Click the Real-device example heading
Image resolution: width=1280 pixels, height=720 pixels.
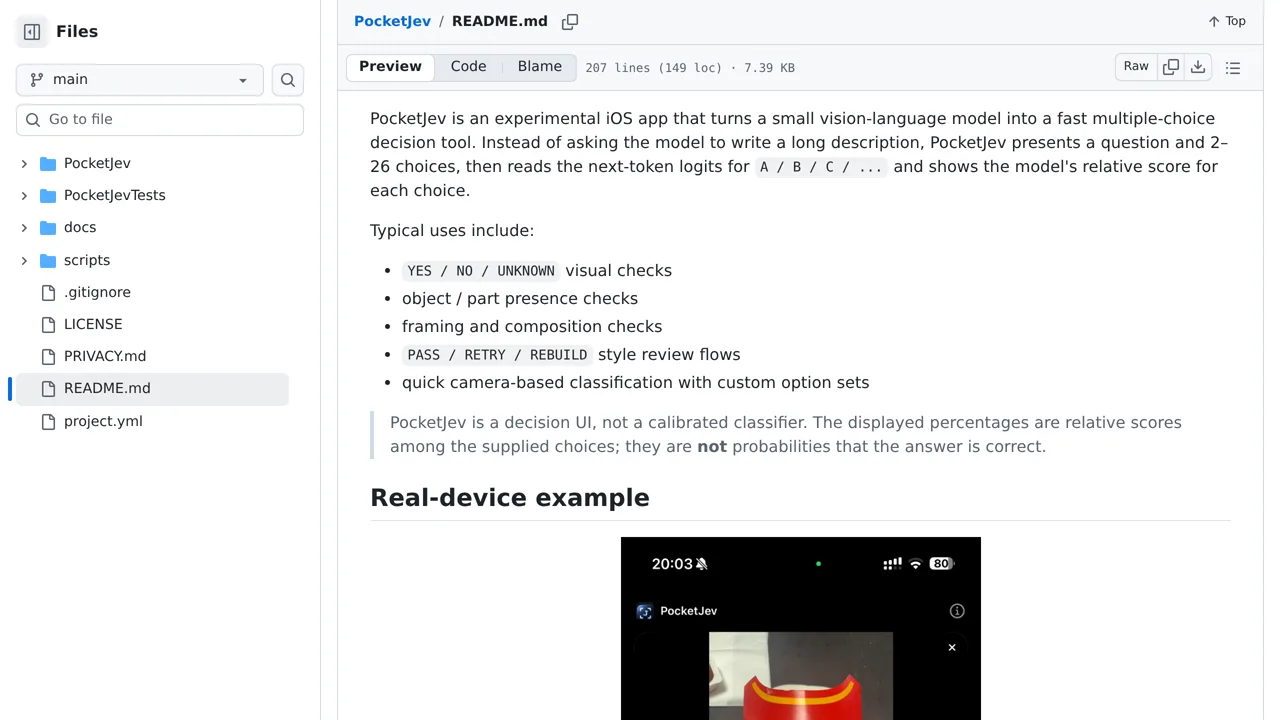[x=510, y=498]
